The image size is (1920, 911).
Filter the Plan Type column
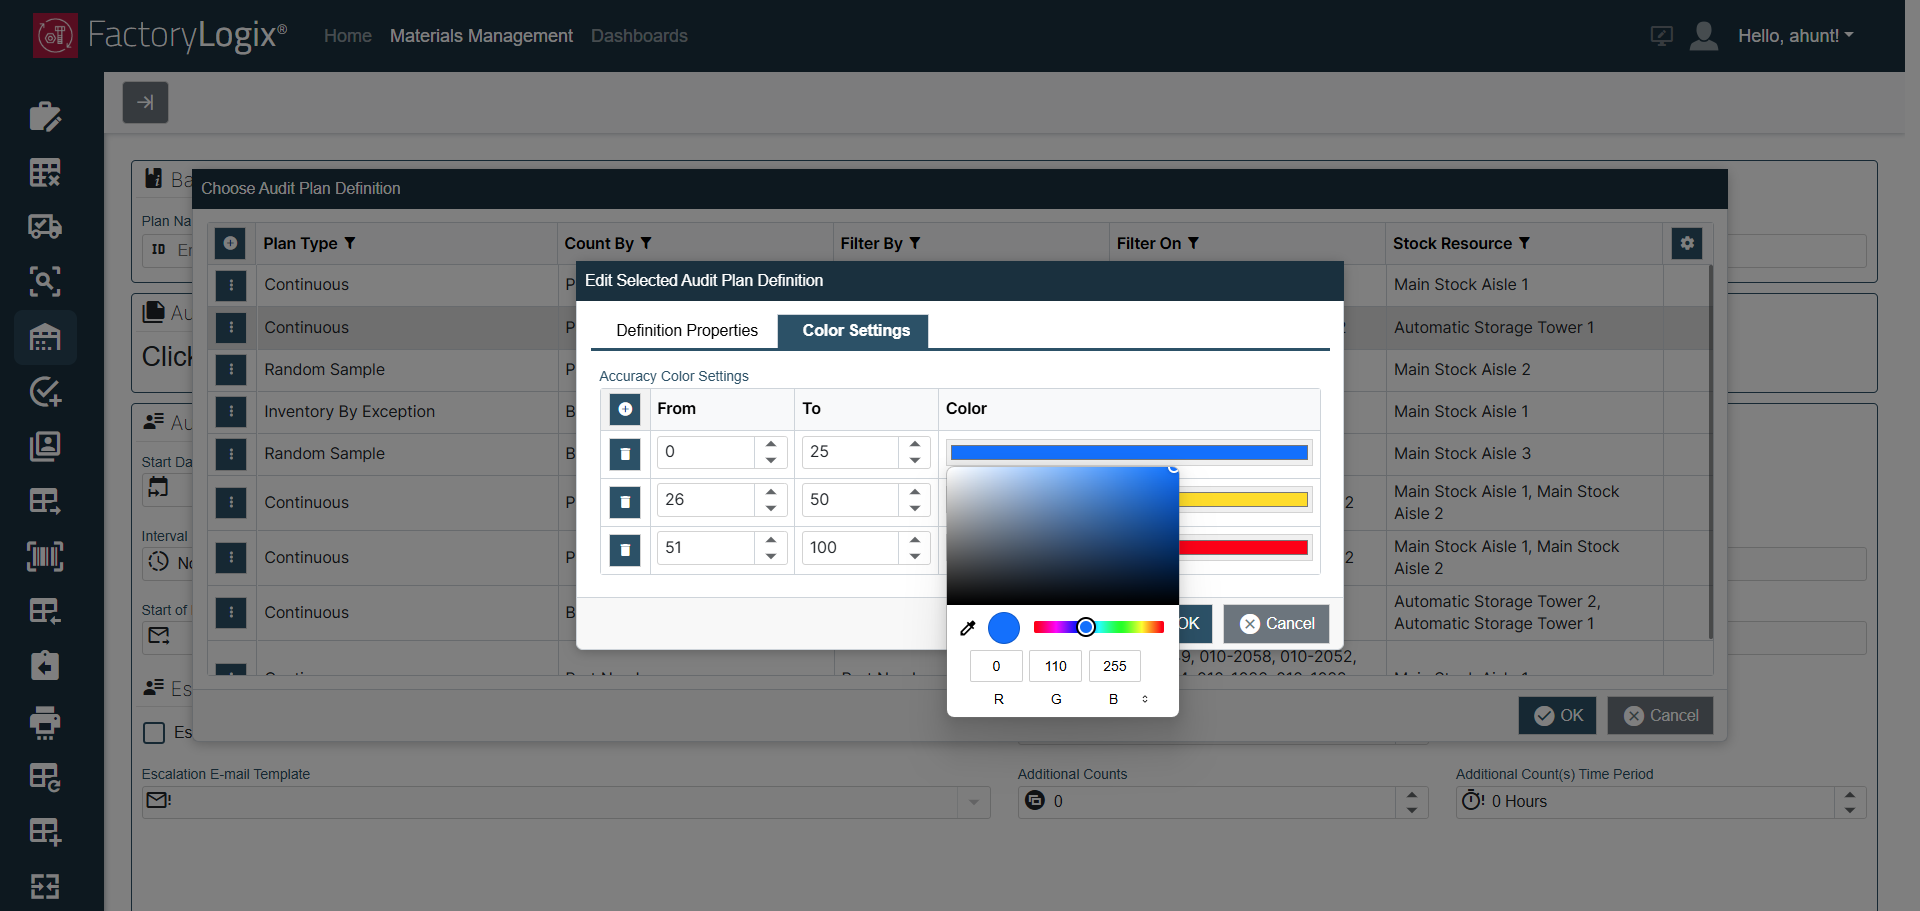[350, 243]
